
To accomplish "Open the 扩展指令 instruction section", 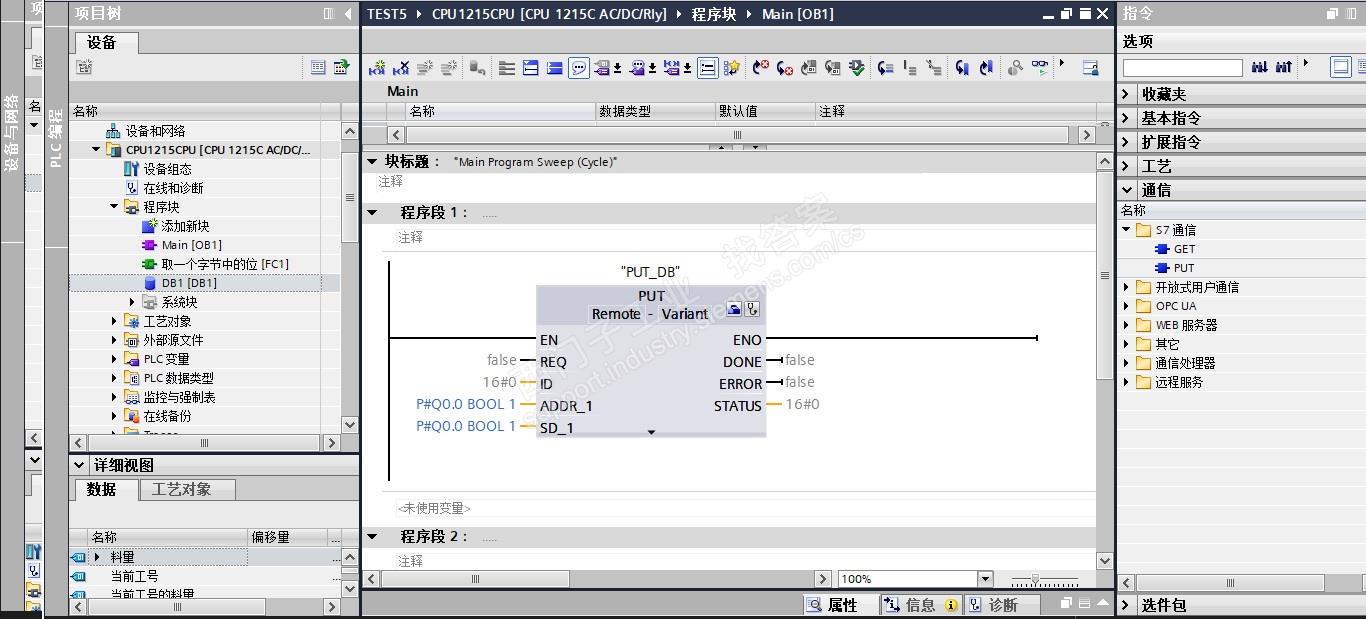I will click(x=1241, y=142).
